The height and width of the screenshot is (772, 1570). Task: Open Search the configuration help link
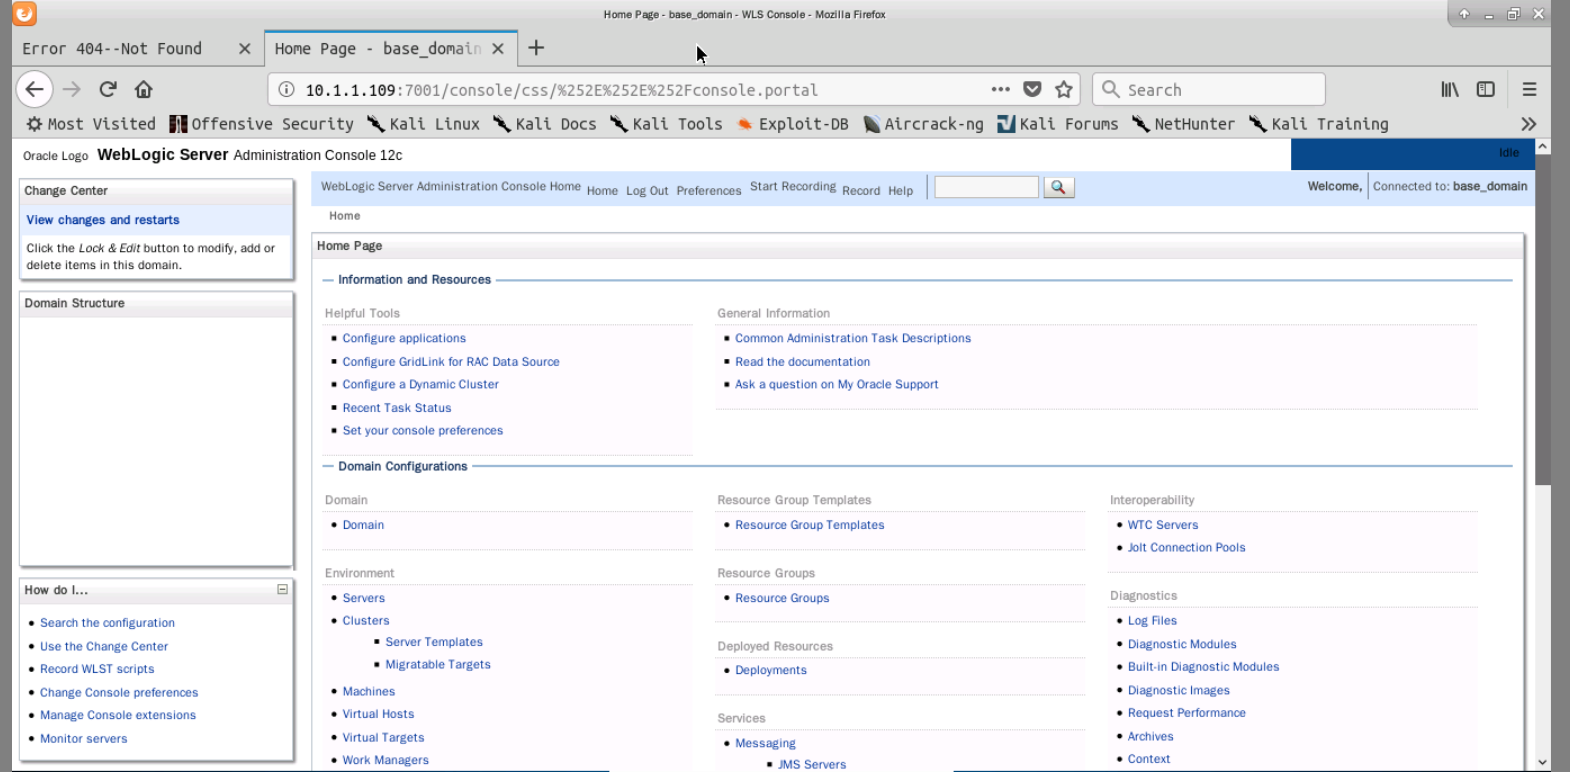click(107, 623)
